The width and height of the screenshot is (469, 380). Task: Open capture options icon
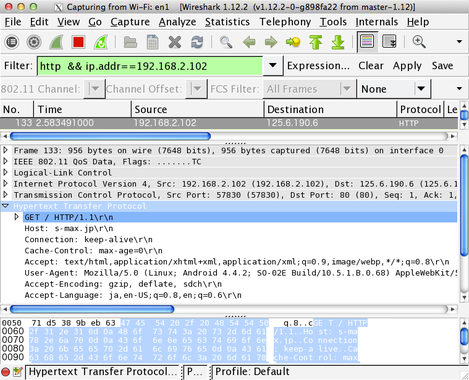click(34, 42)
